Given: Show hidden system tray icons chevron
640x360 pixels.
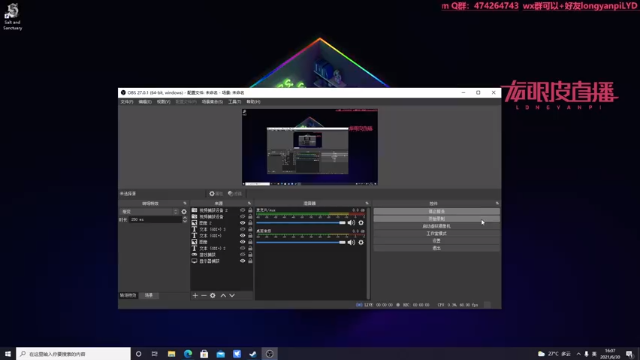Looking at the screenshot, I should [578, 354].
